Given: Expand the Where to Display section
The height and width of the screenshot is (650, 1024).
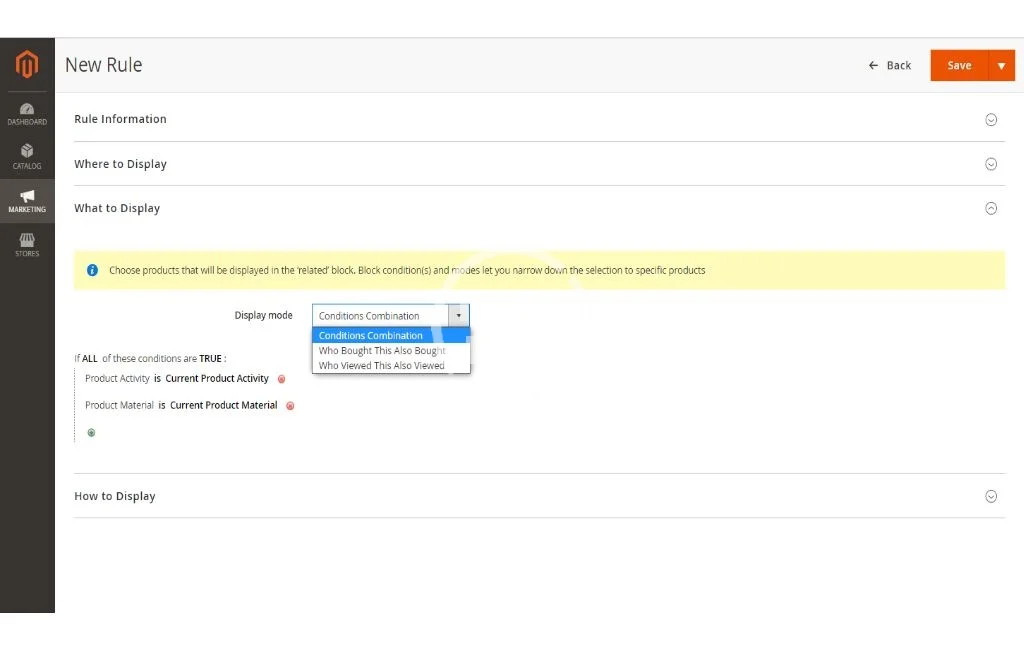Looking at the screenshot, I should tap(991, 164).
